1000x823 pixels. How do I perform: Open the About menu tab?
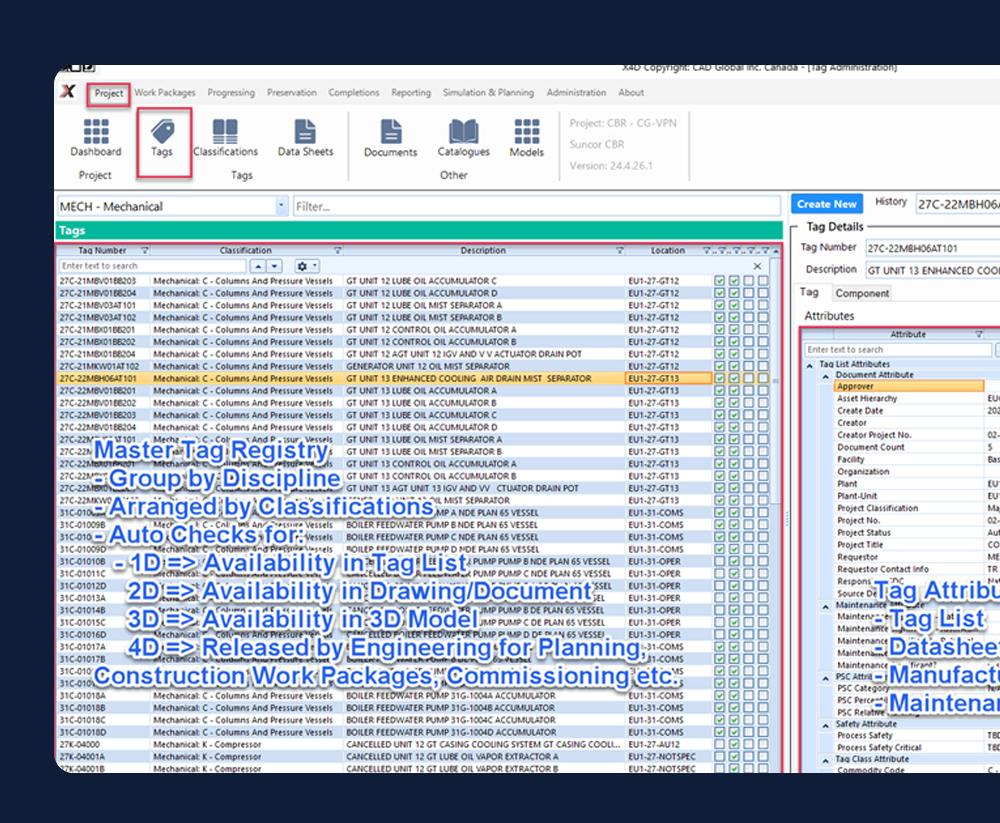(631, 93)
